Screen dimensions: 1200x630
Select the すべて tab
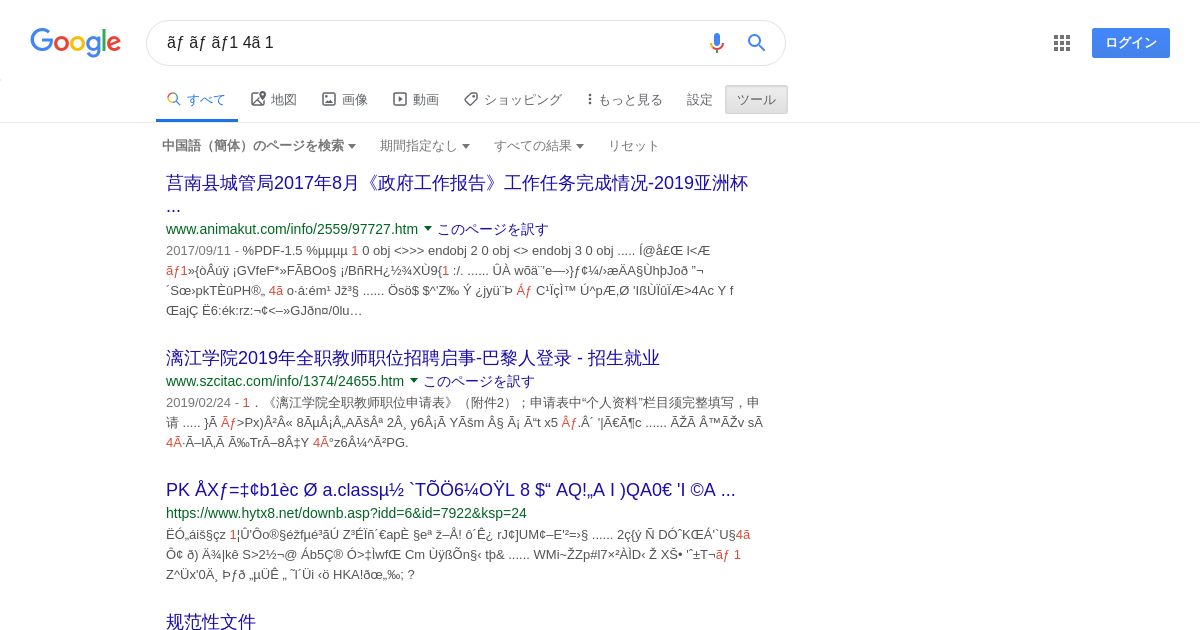(196, 100)
